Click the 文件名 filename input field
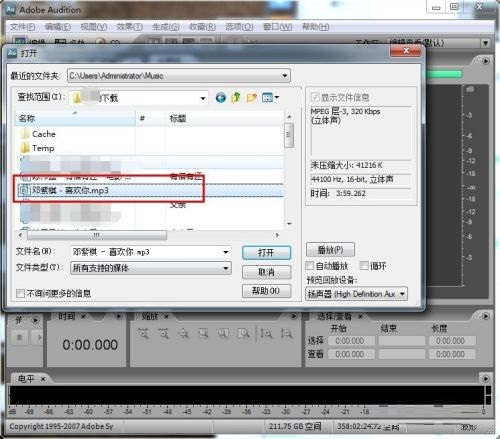 151,252
